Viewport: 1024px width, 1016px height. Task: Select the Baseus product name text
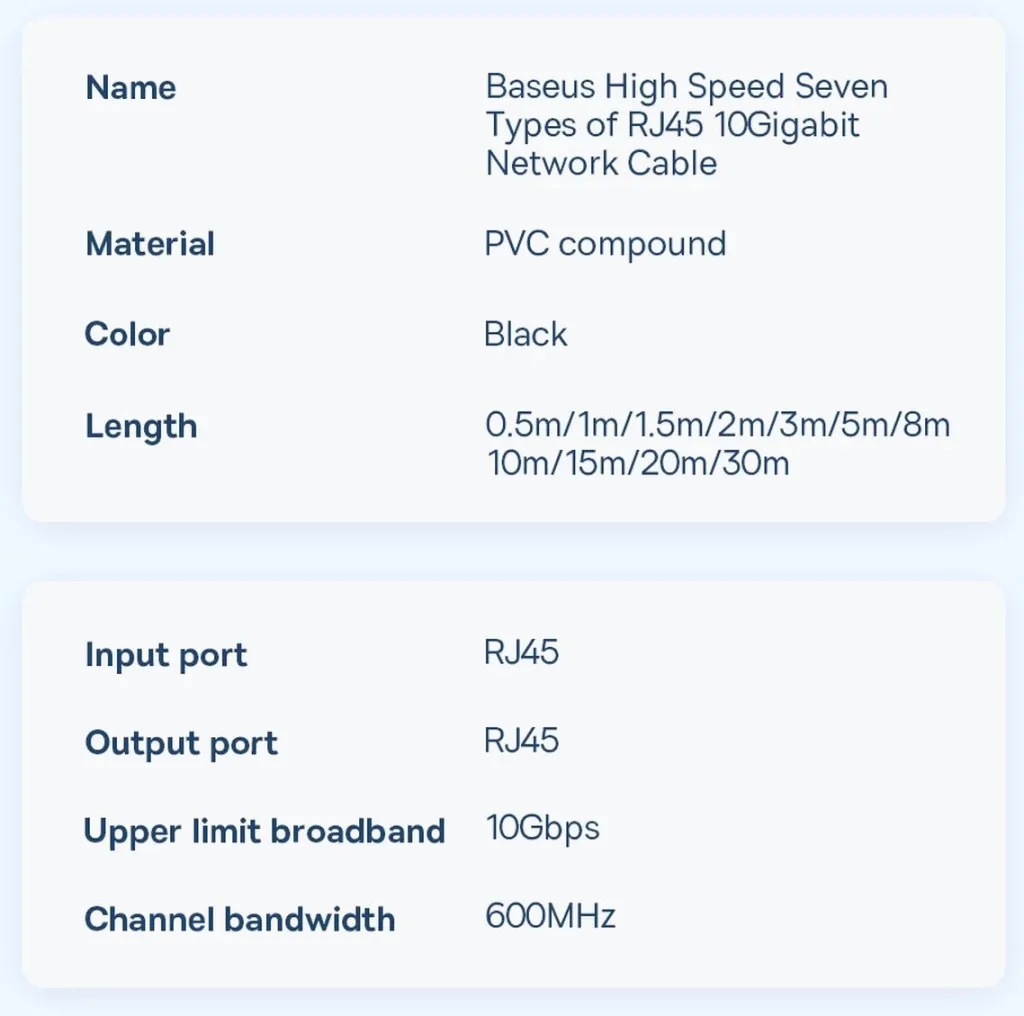coord(686,125)
